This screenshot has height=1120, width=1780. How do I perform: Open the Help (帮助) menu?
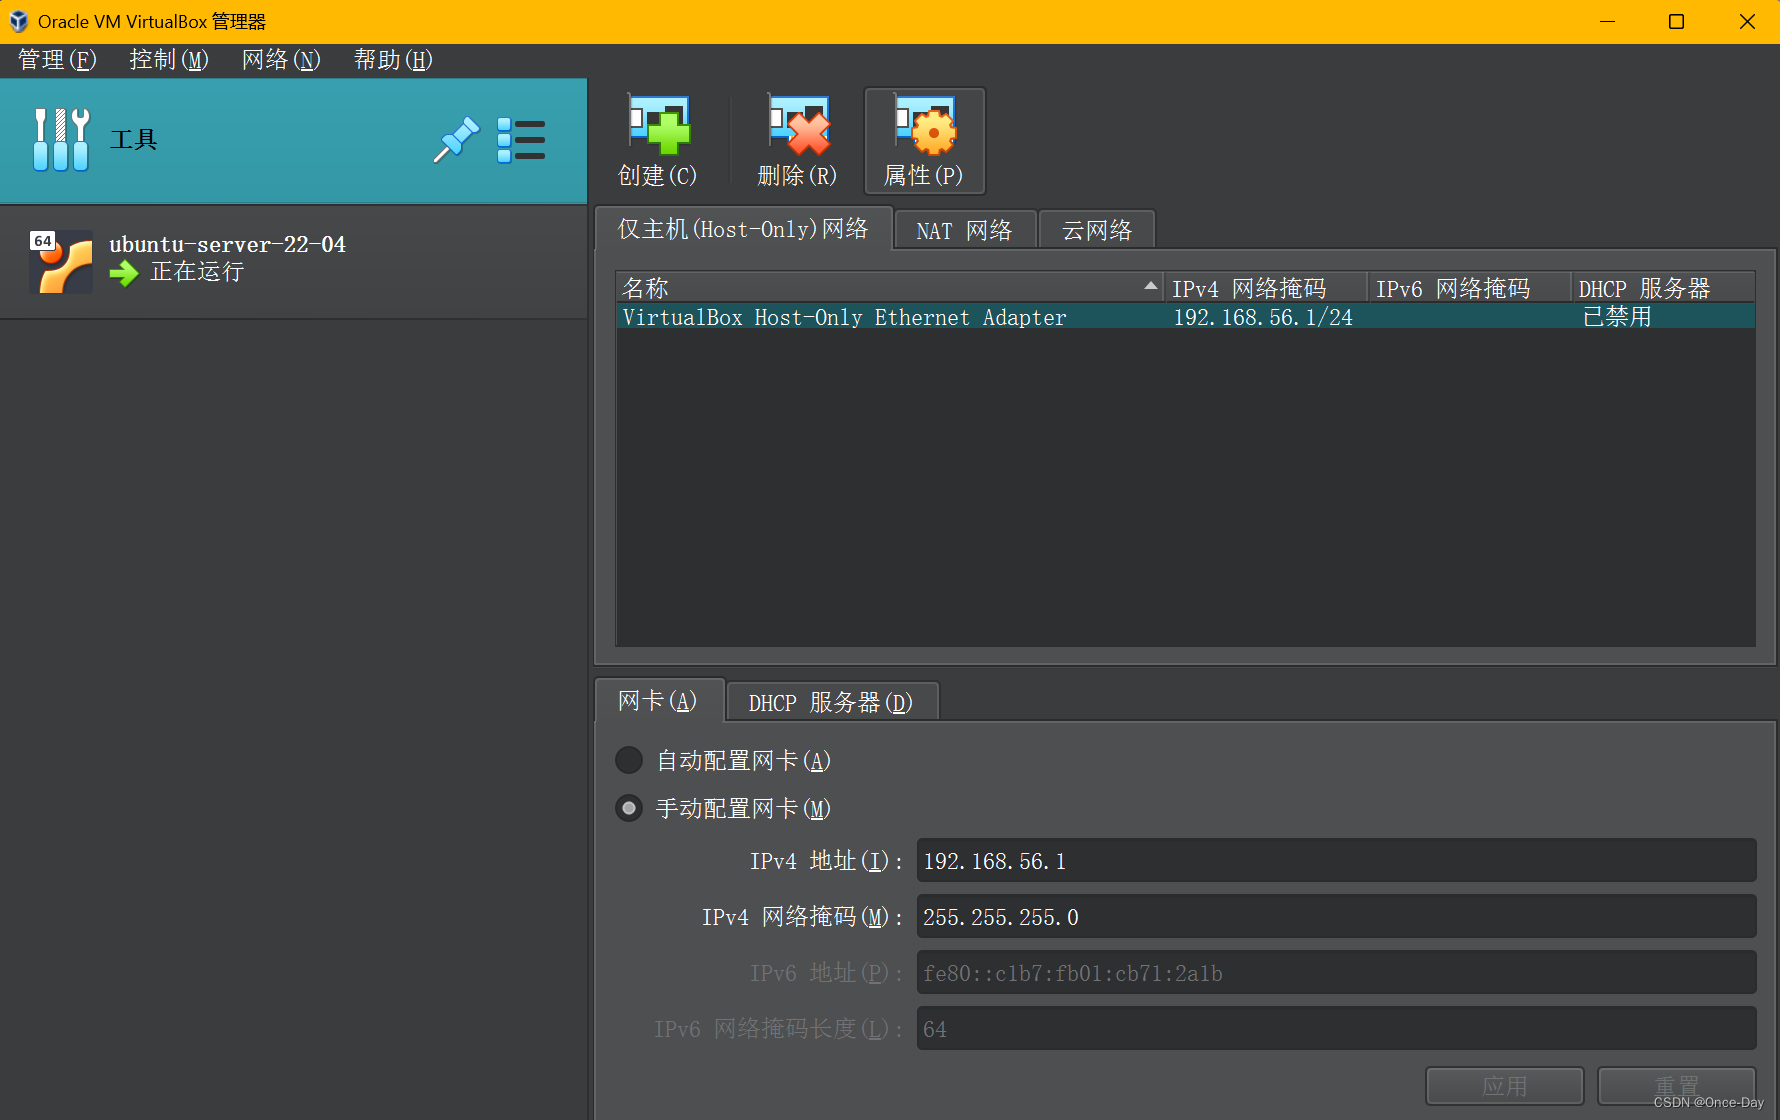tap(393, 60)
